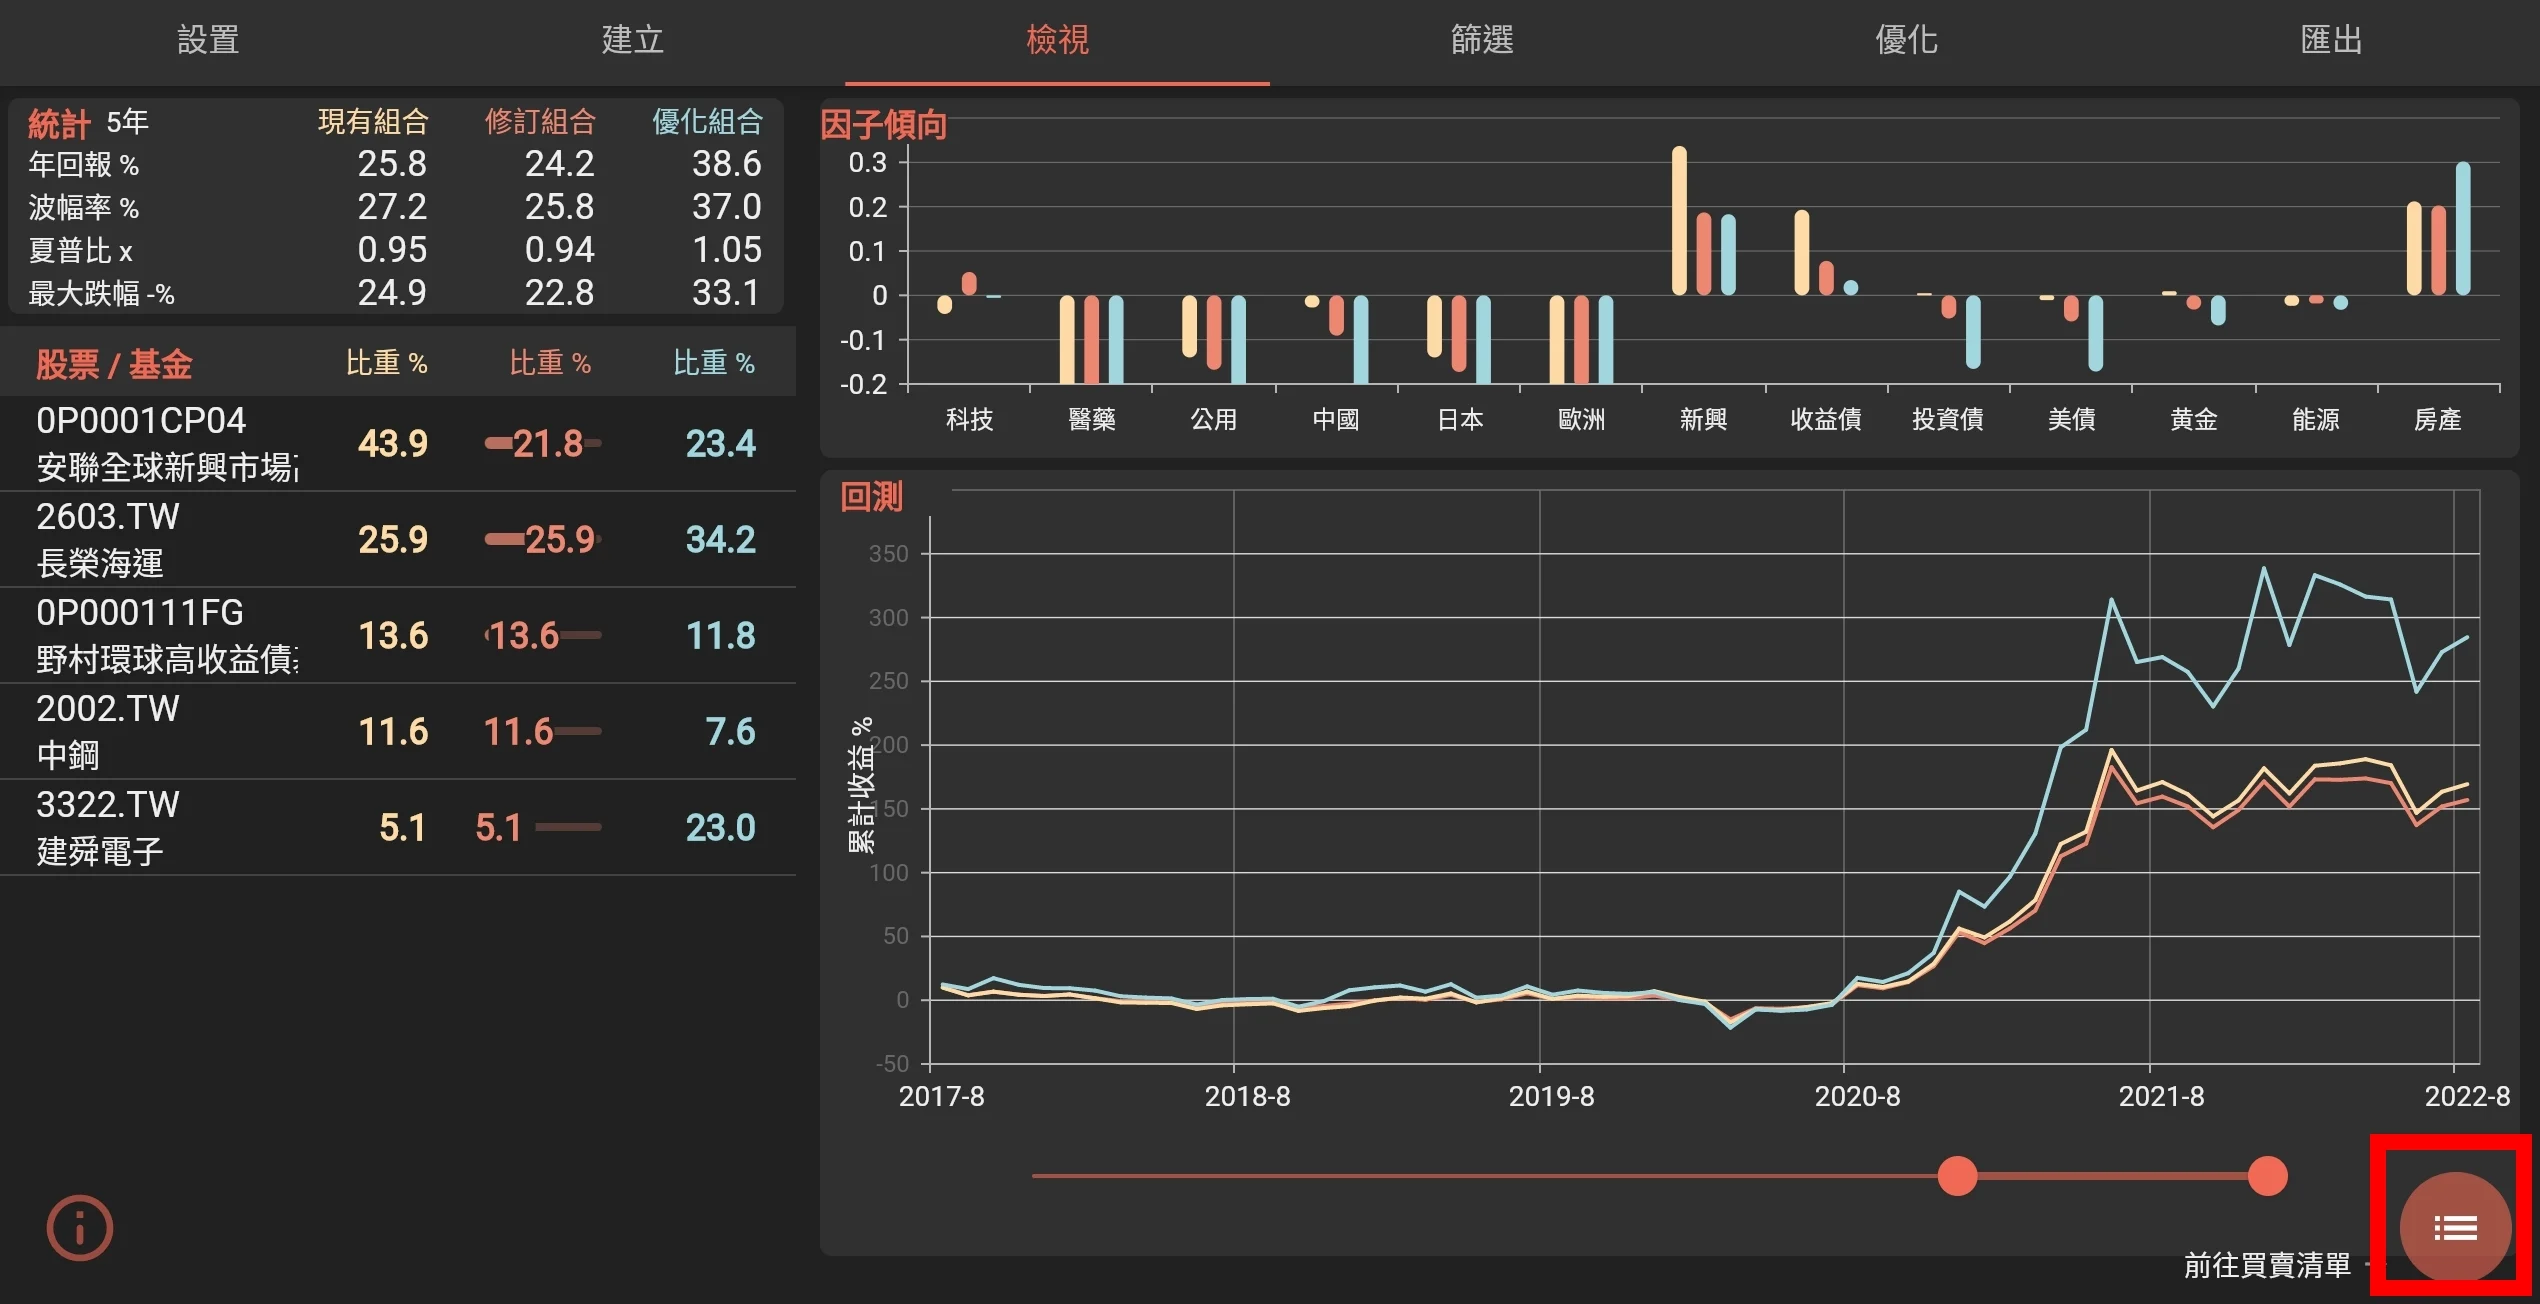Click 長榮海運 revised weight slider

[x=543, y=539]
